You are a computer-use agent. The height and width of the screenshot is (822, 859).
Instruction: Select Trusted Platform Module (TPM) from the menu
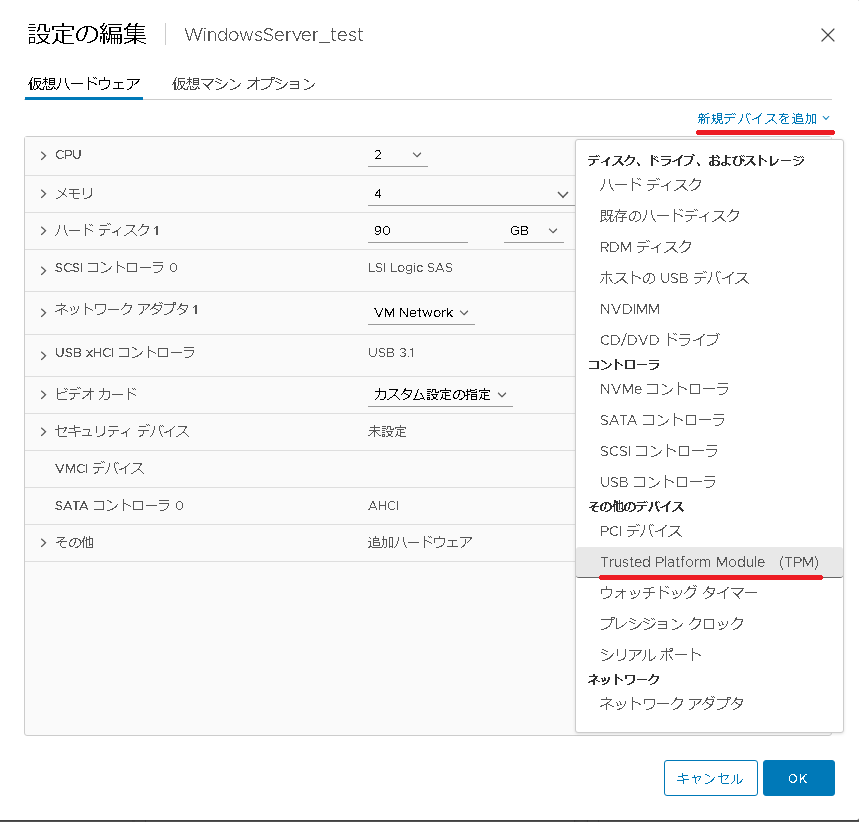709,562
